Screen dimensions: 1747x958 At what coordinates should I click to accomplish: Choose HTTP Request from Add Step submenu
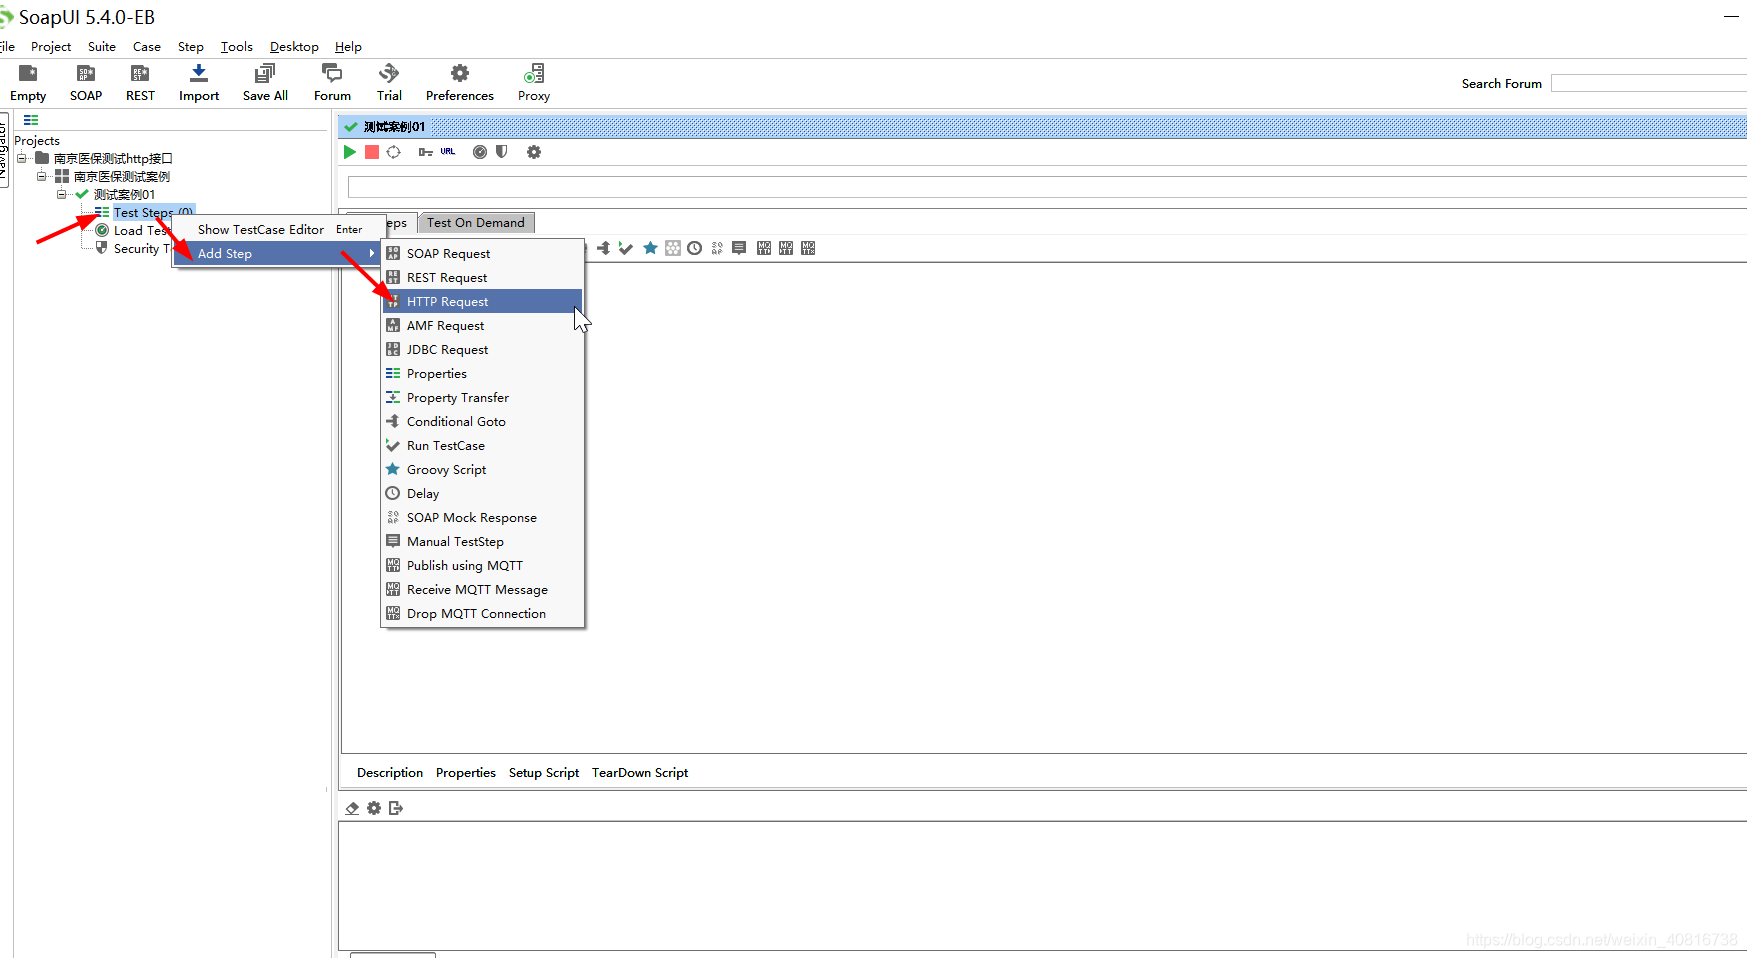tap(482, 301)
